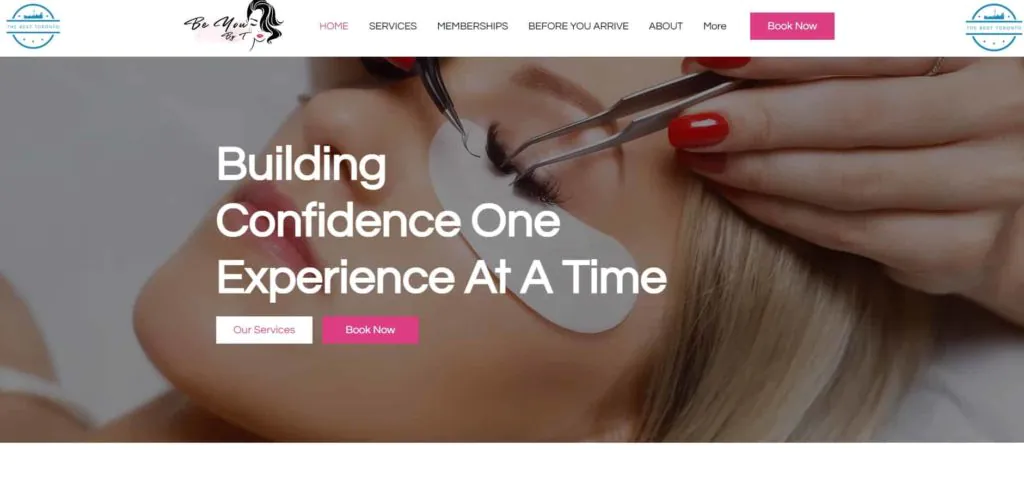The height and width of the screenshot is (495, 1024).
Task: Navigate to the ABOUT page
Action: [665, 26]
